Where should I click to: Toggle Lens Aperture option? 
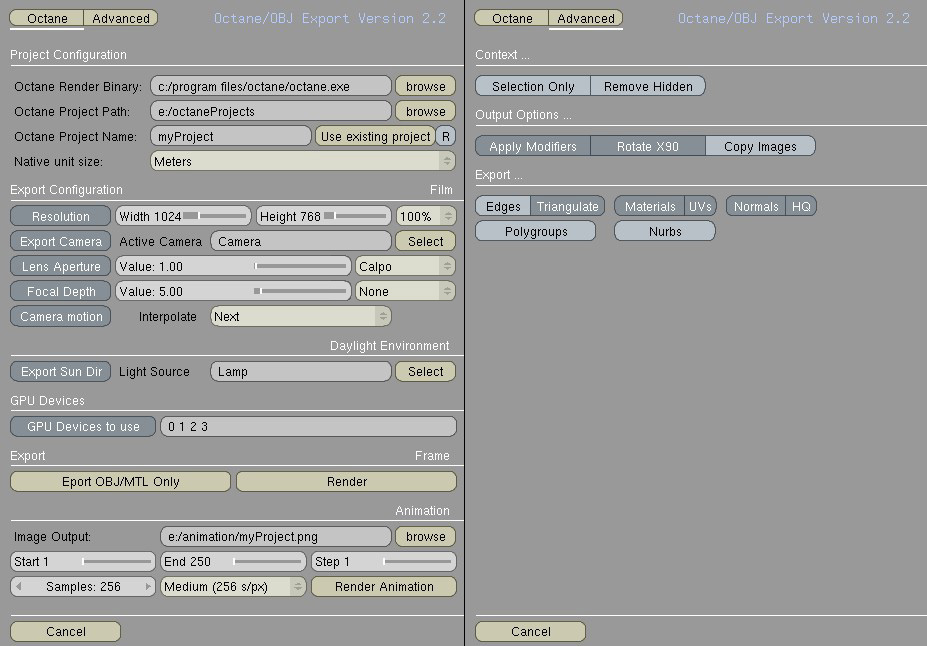click(60, 266)
